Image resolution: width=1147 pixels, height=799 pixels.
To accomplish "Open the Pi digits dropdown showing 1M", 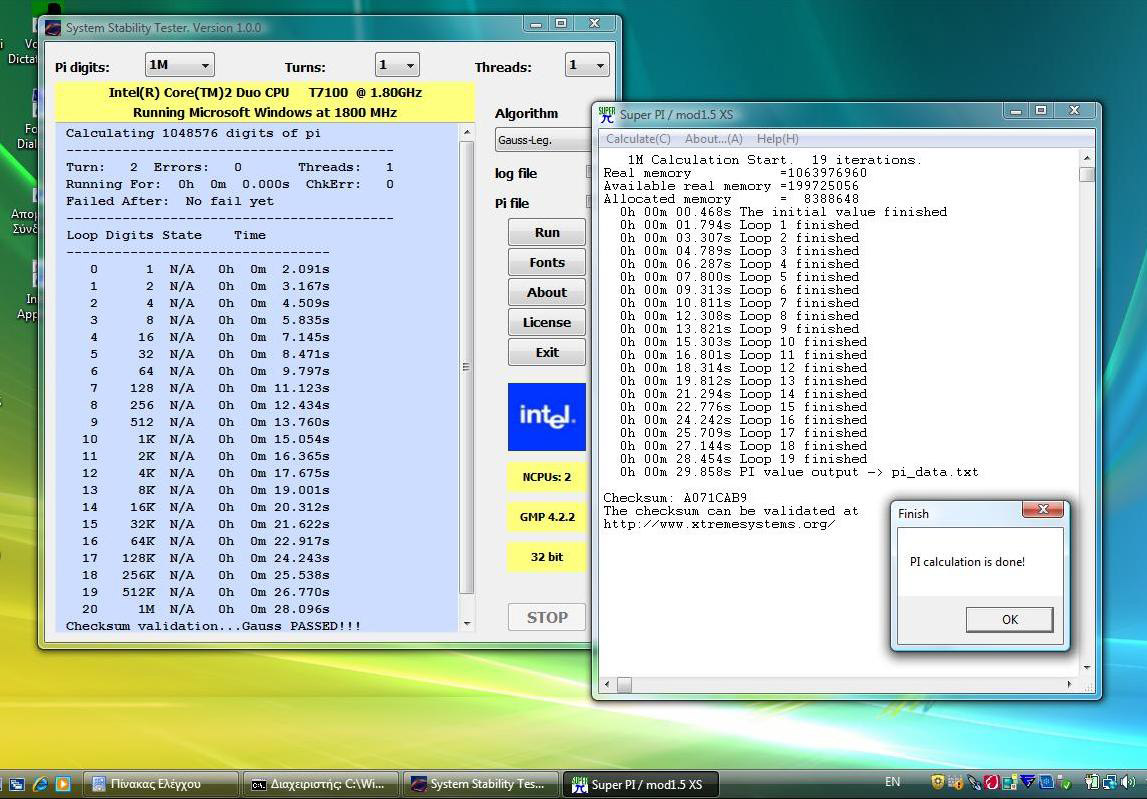I will [x=179, y=65].
